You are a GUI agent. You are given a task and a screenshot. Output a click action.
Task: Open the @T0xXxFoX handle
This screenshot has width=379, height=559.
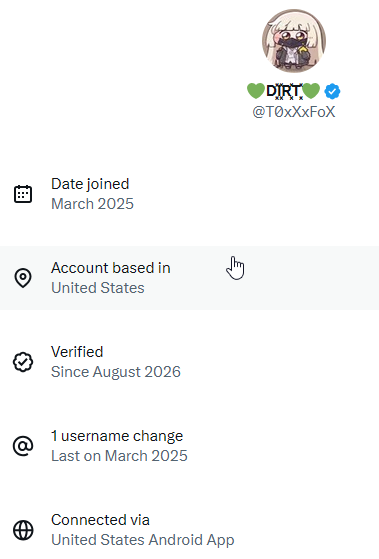click(294, 112)
